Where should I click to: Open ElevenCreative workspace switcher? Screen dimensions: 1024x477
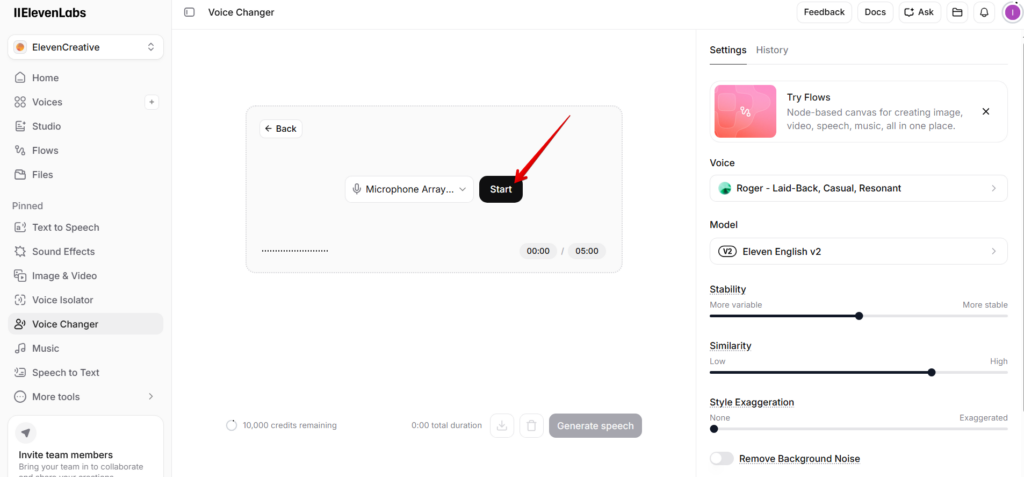pos(86,47)
